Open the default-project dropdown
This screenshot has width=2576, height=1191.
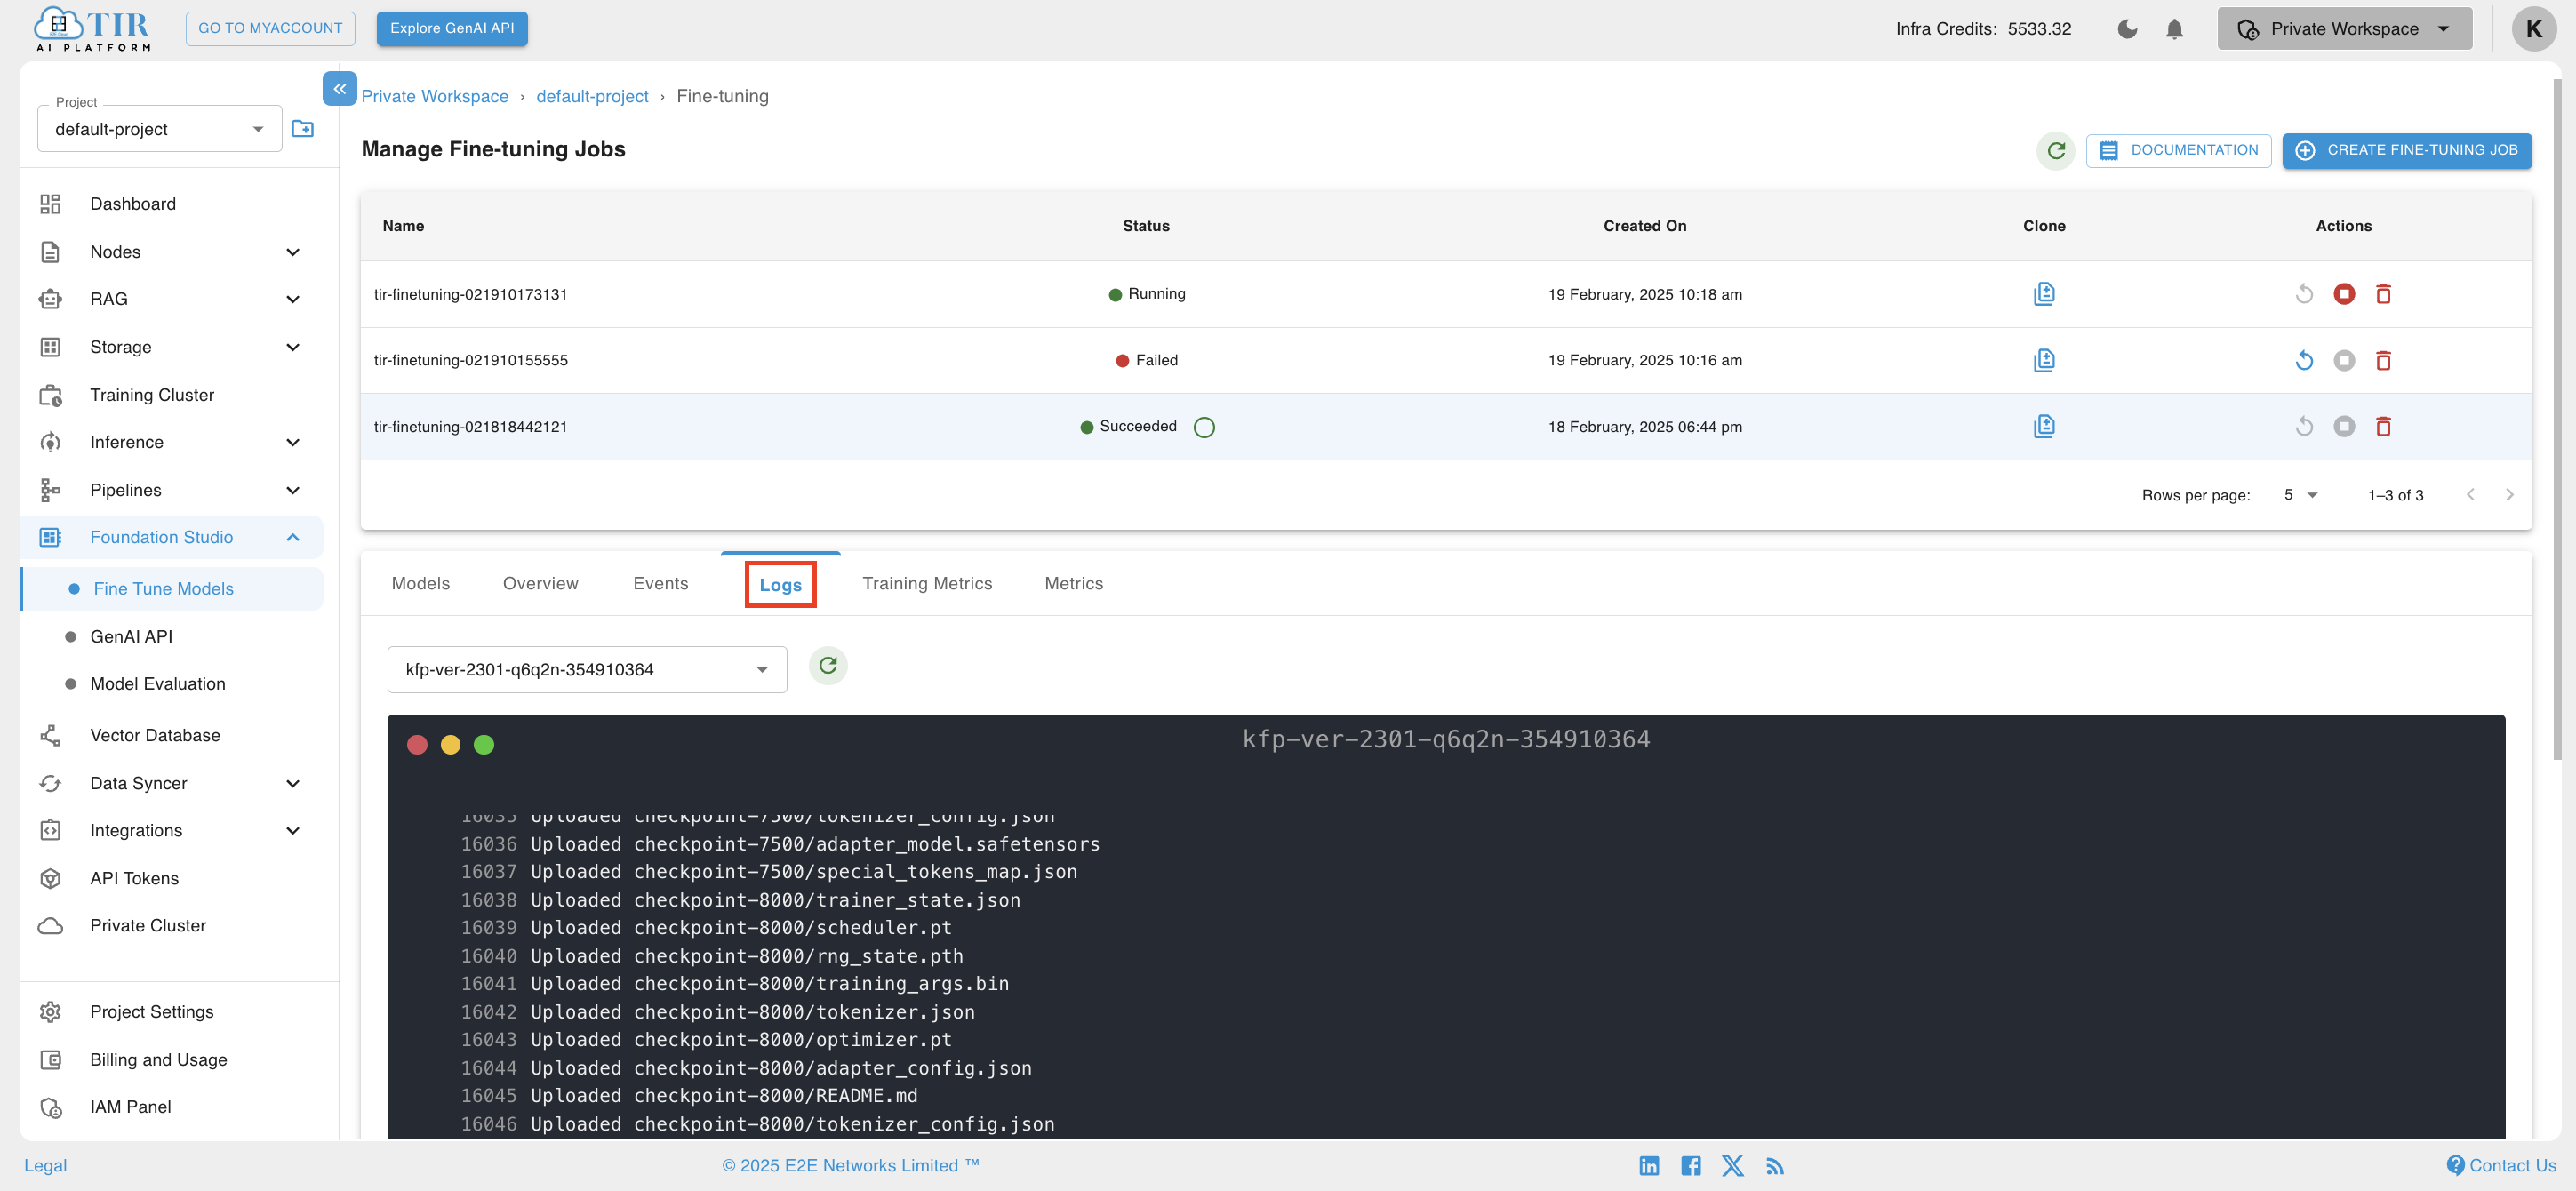click(159, 129)
